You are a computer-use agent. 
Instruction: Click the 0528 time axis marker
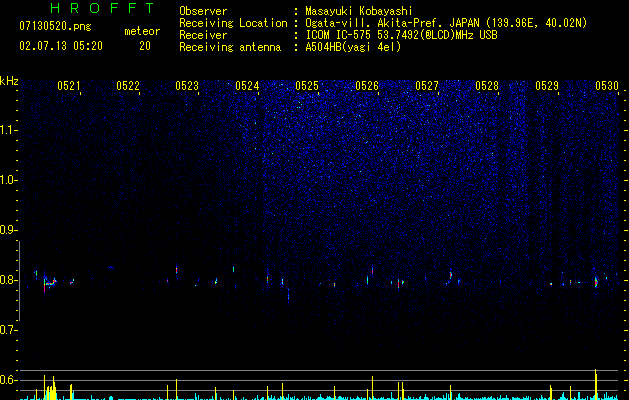[487, 86]
